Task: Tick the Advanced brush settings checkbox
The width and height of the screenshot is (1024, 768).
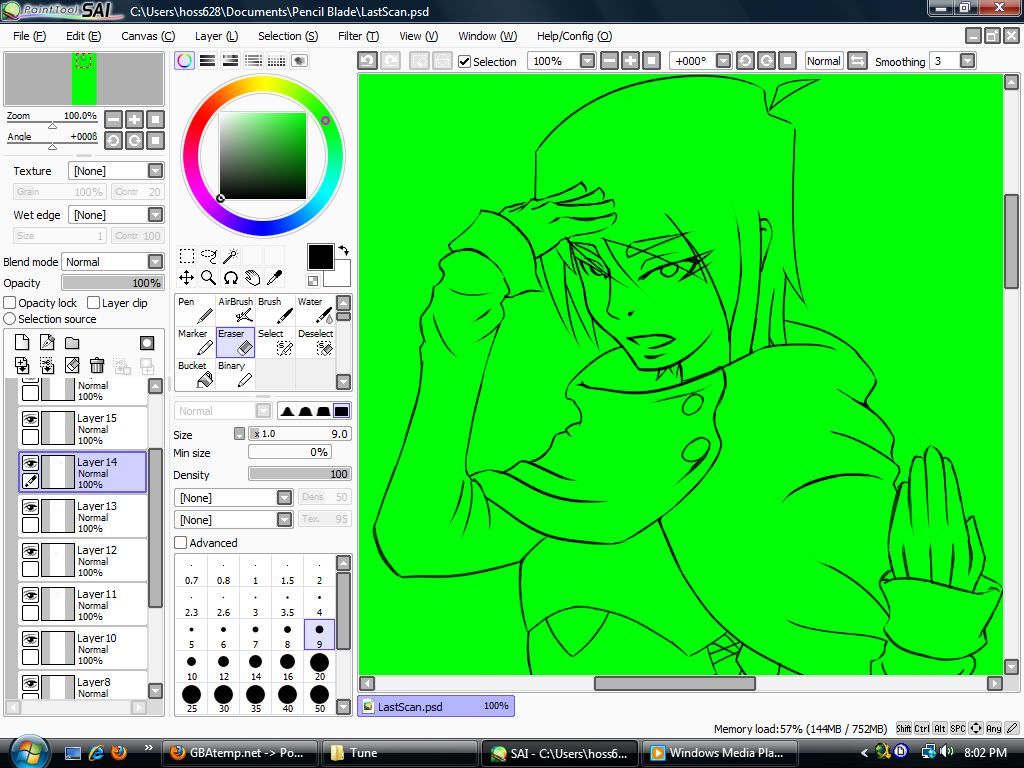Action: [x=181, y=543]
